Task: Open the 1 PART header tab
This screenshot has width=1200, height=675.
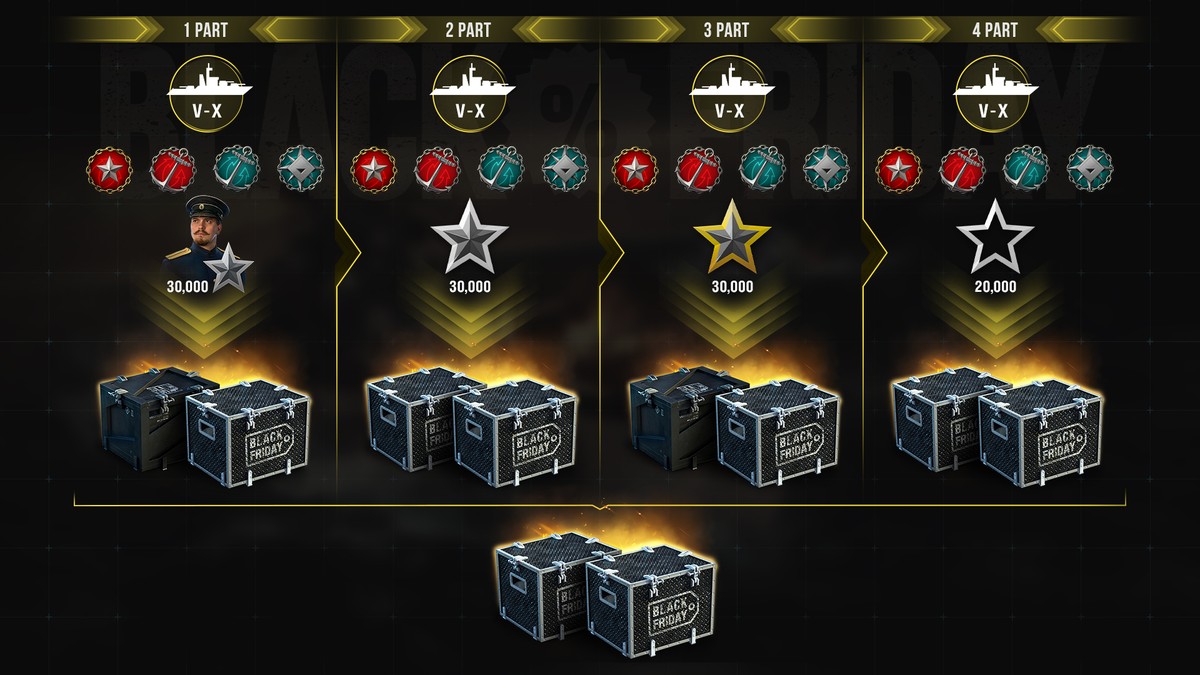Action: pyautogui.click(x=204, y=30)
